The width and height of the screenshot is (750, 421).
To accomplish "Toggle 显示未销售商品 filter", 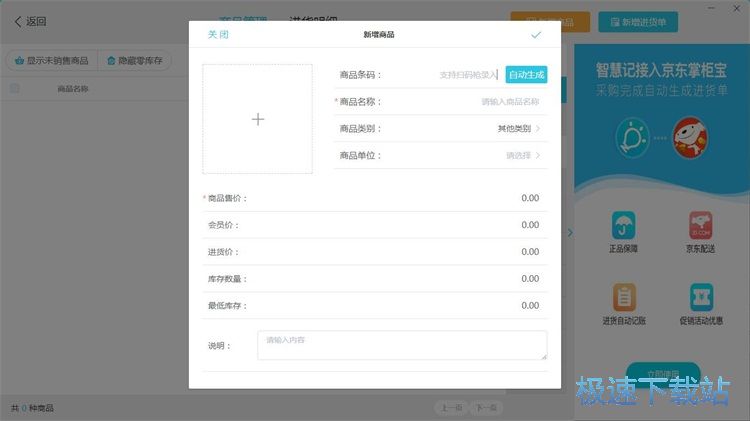I will (x=51, y=61).
